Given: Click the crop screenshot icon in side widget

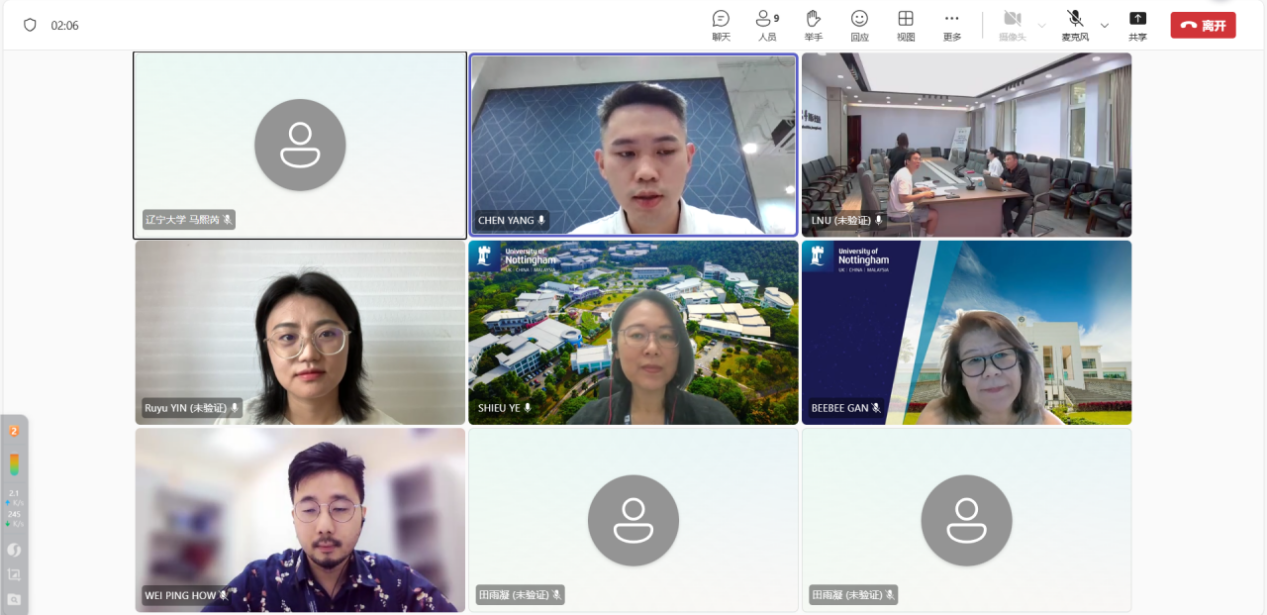Looking at the screenshot, I should pyautogui.click(x=14, y=575).
